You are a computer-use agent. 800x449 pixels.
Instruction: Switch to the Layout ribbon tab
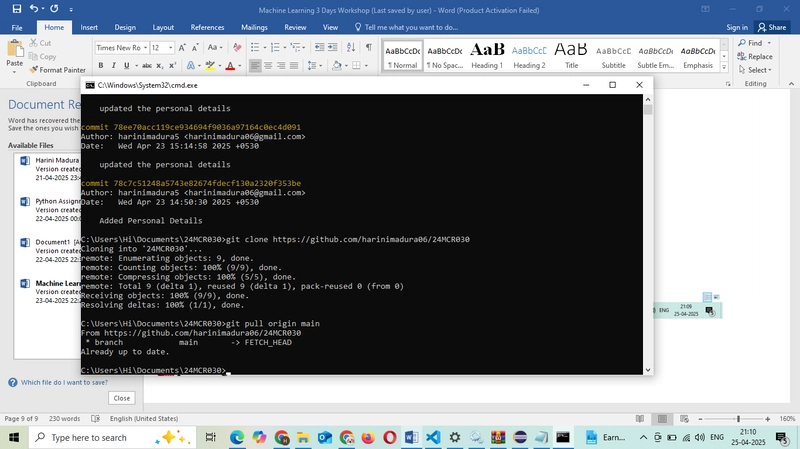click(163, 28)
